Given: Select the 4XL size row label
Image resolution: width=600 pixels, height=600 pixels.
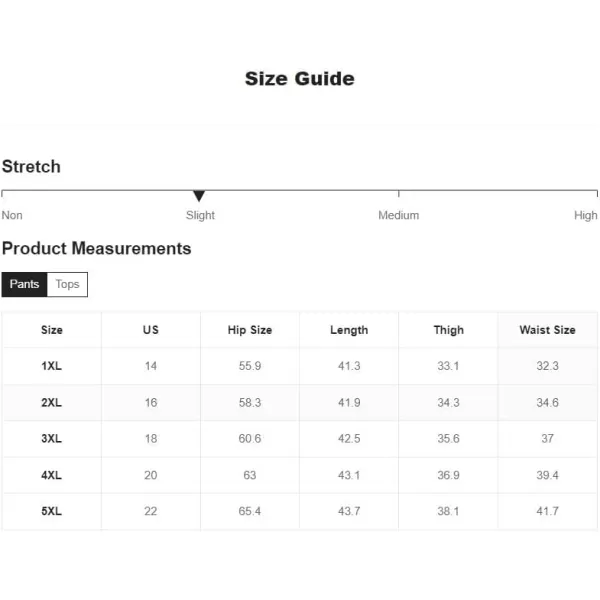Looking at the screenshot, I should 51,475.
